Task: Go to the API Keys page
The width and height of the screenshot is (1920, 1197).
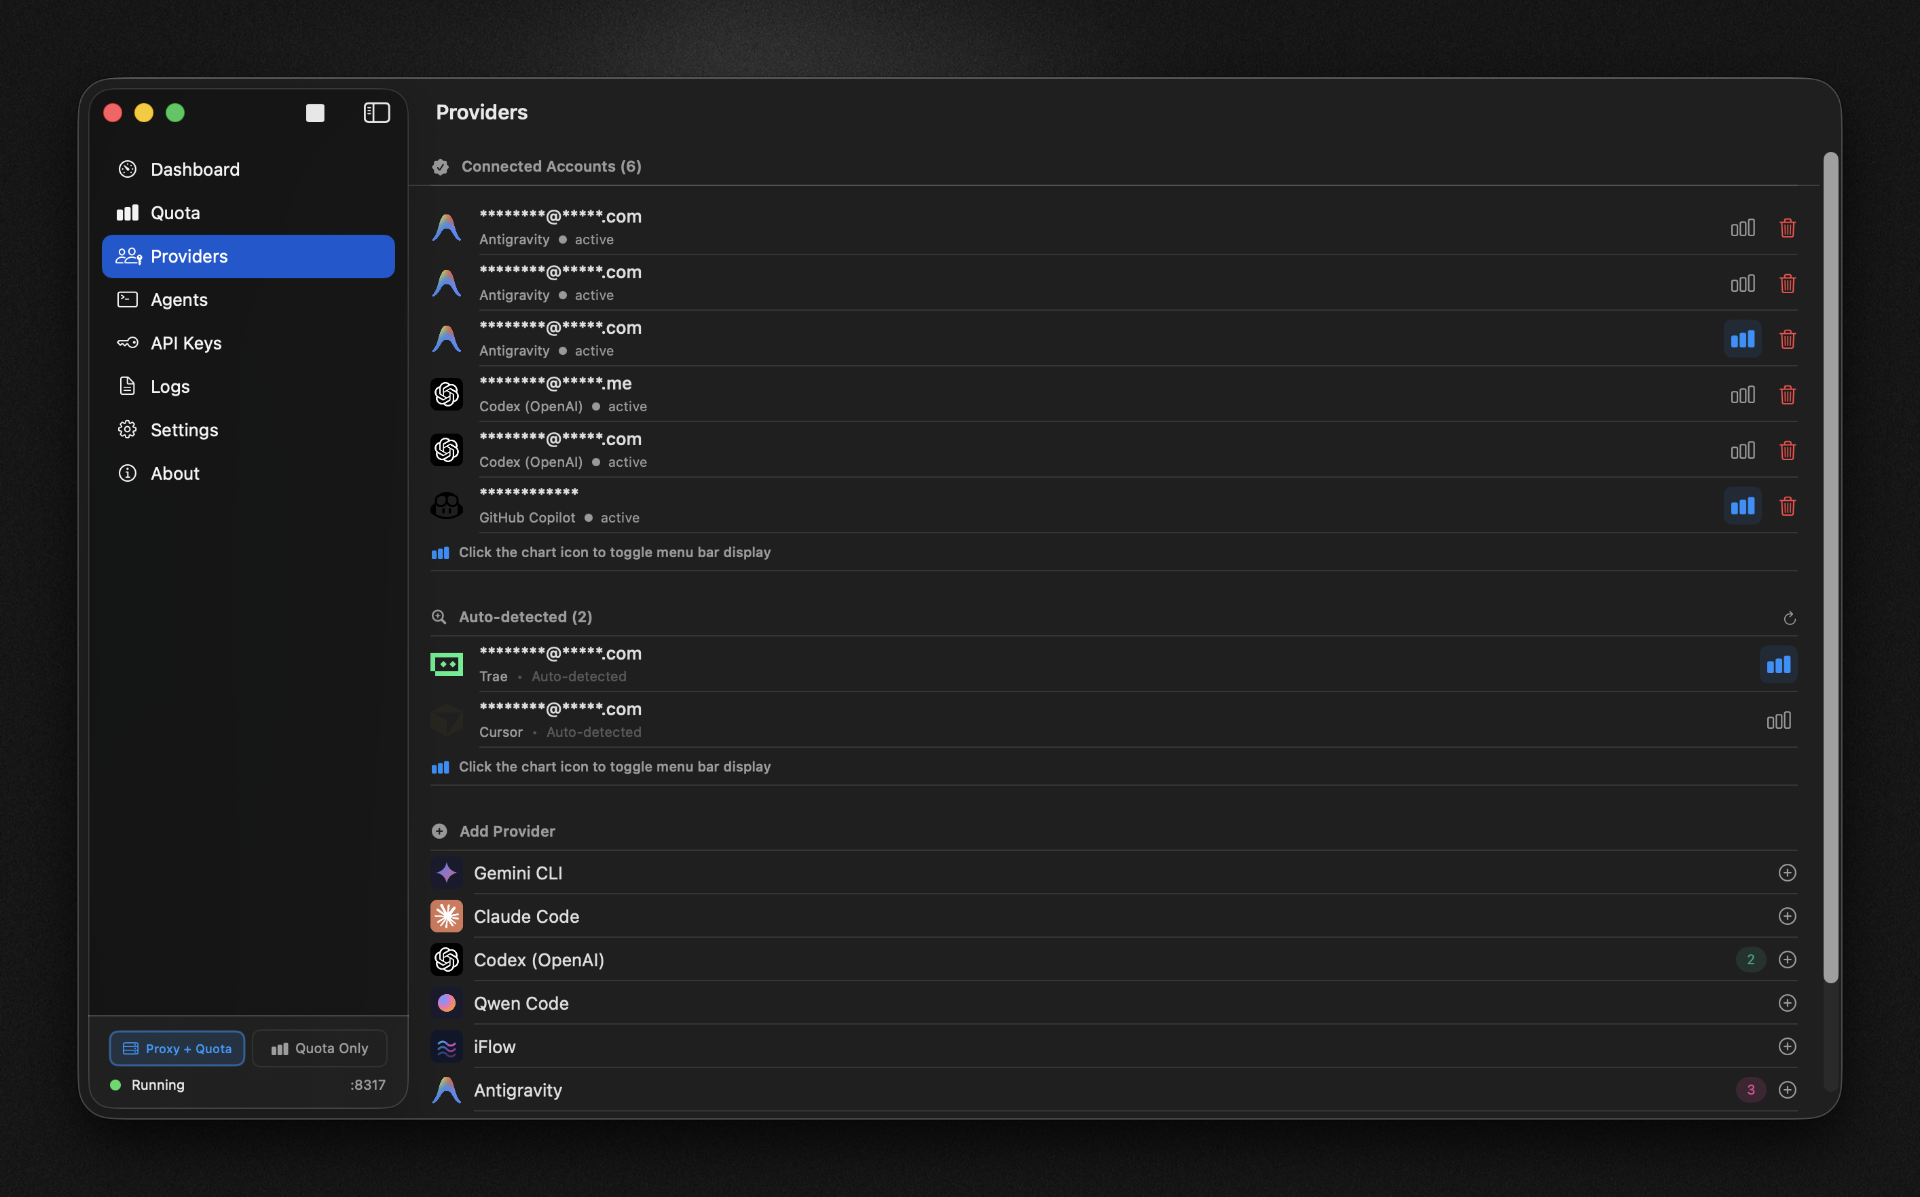Action: (x=186, y=343)
